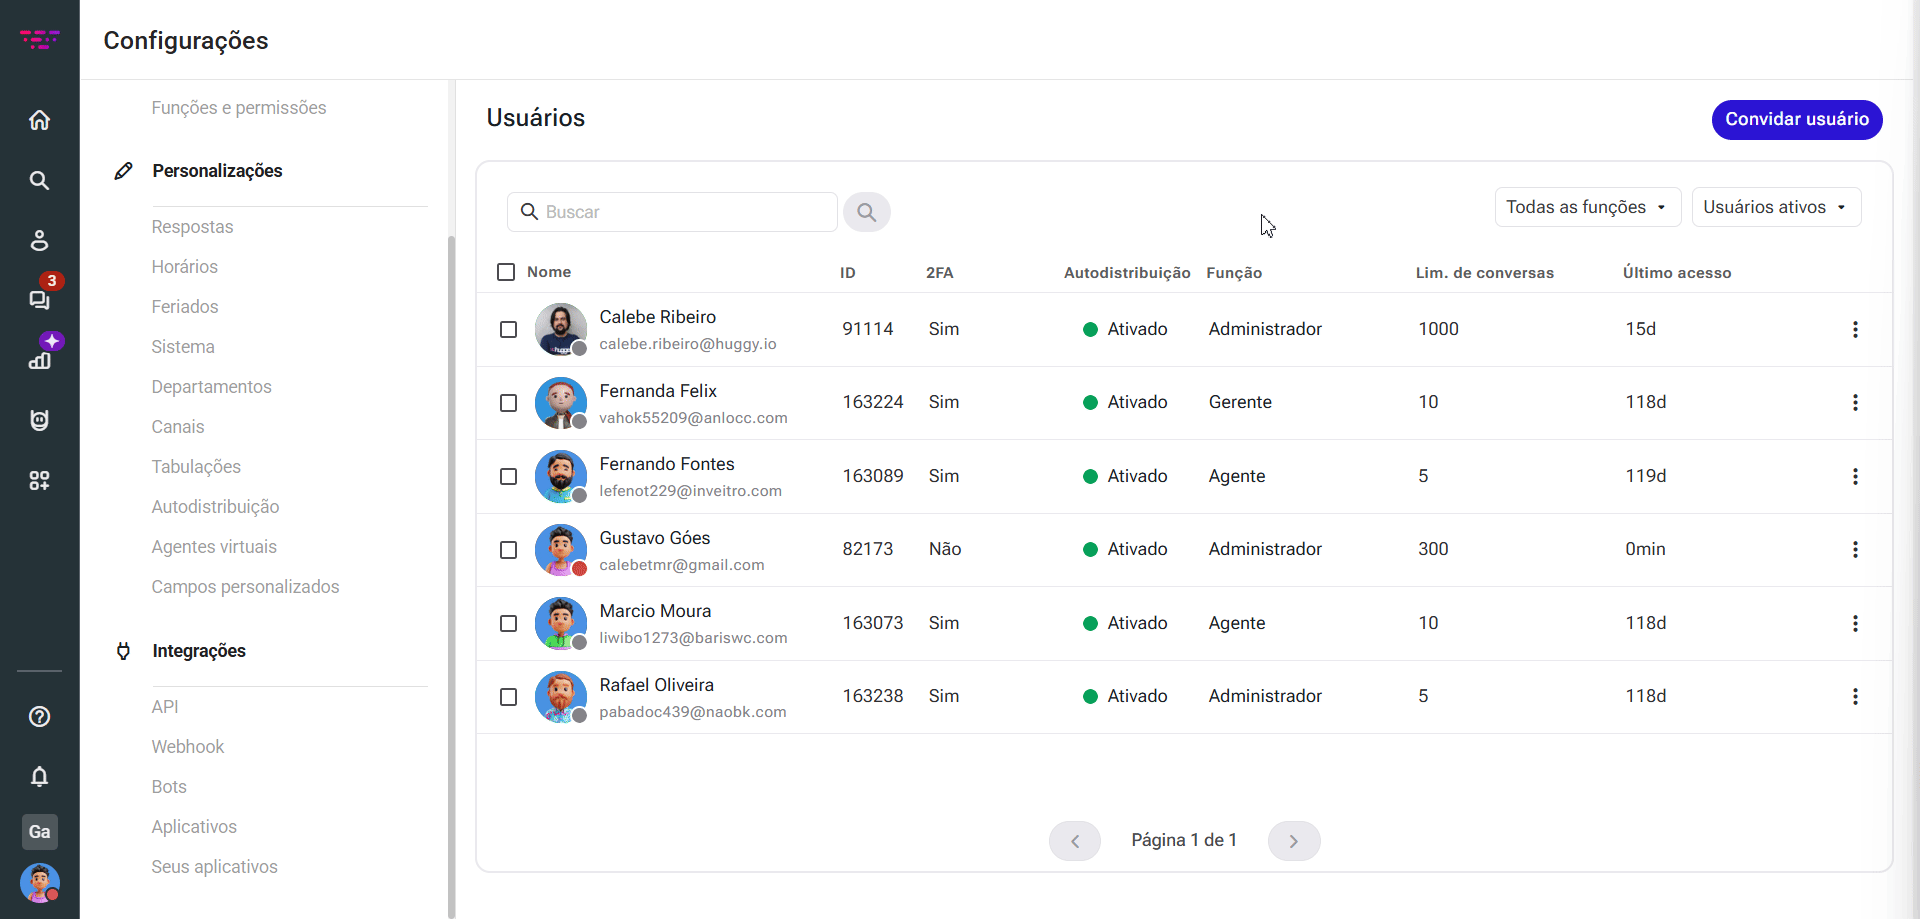
Task: Click the Ga workspace badge
Action: pos(40,832)
